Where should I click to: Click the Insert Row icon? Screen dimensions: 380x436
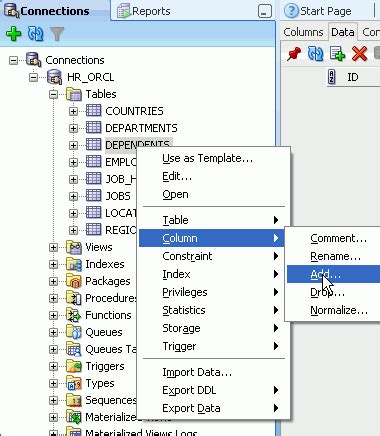[337, 54]
